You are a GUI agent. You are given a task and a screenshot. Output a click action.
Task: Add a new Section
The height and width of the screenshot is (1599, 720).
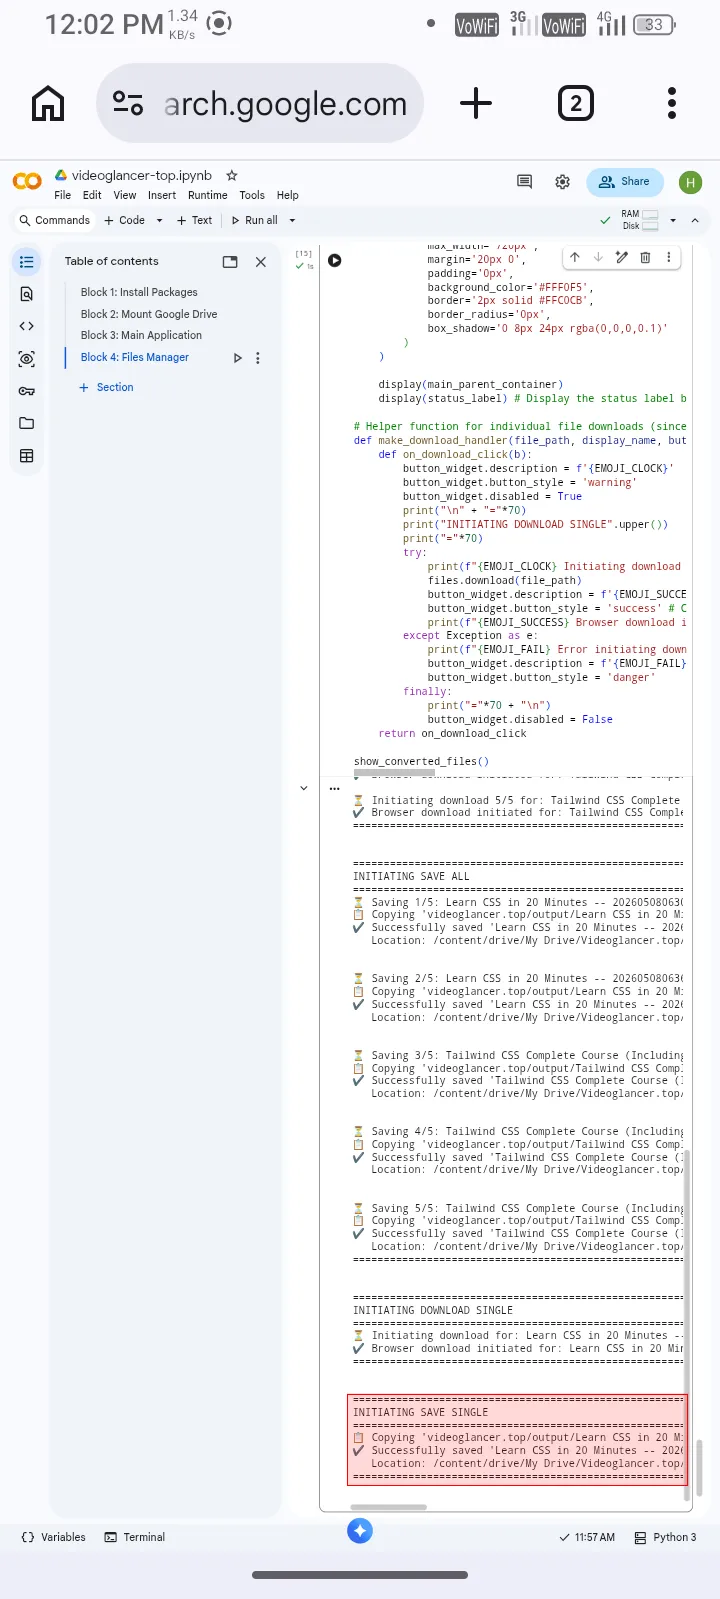[x=106, y=387]
